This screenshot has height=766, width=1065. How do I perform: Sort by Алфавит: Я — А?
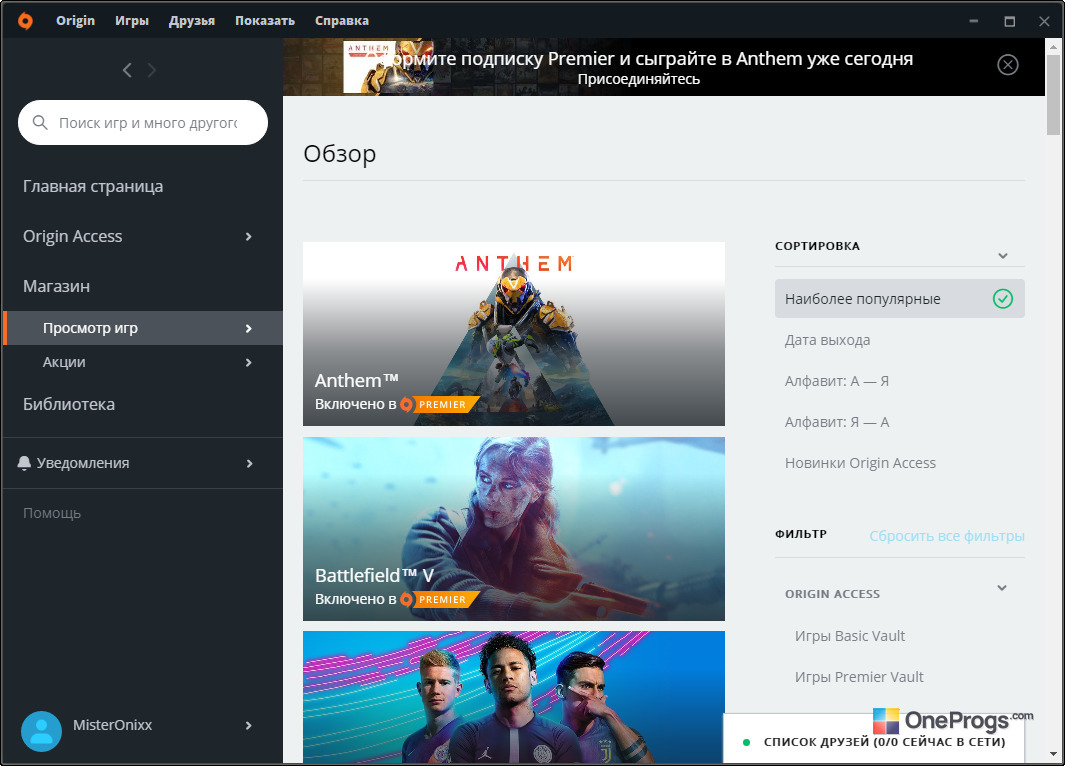837,422
